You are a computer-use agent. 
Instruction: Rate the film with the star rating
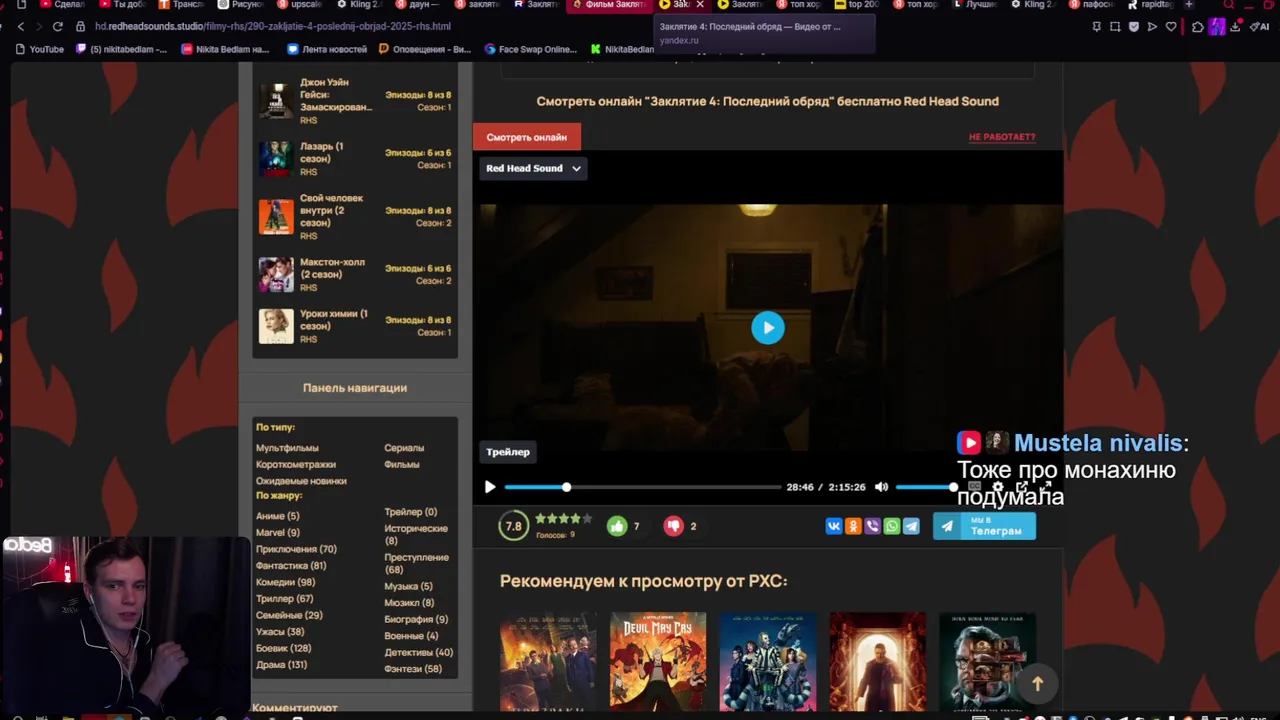[563, 519]
